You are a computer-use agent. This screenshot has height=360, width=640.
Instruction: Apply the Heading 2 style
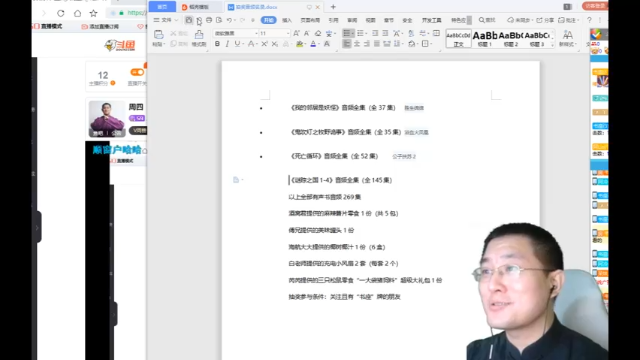pos(511,38)
